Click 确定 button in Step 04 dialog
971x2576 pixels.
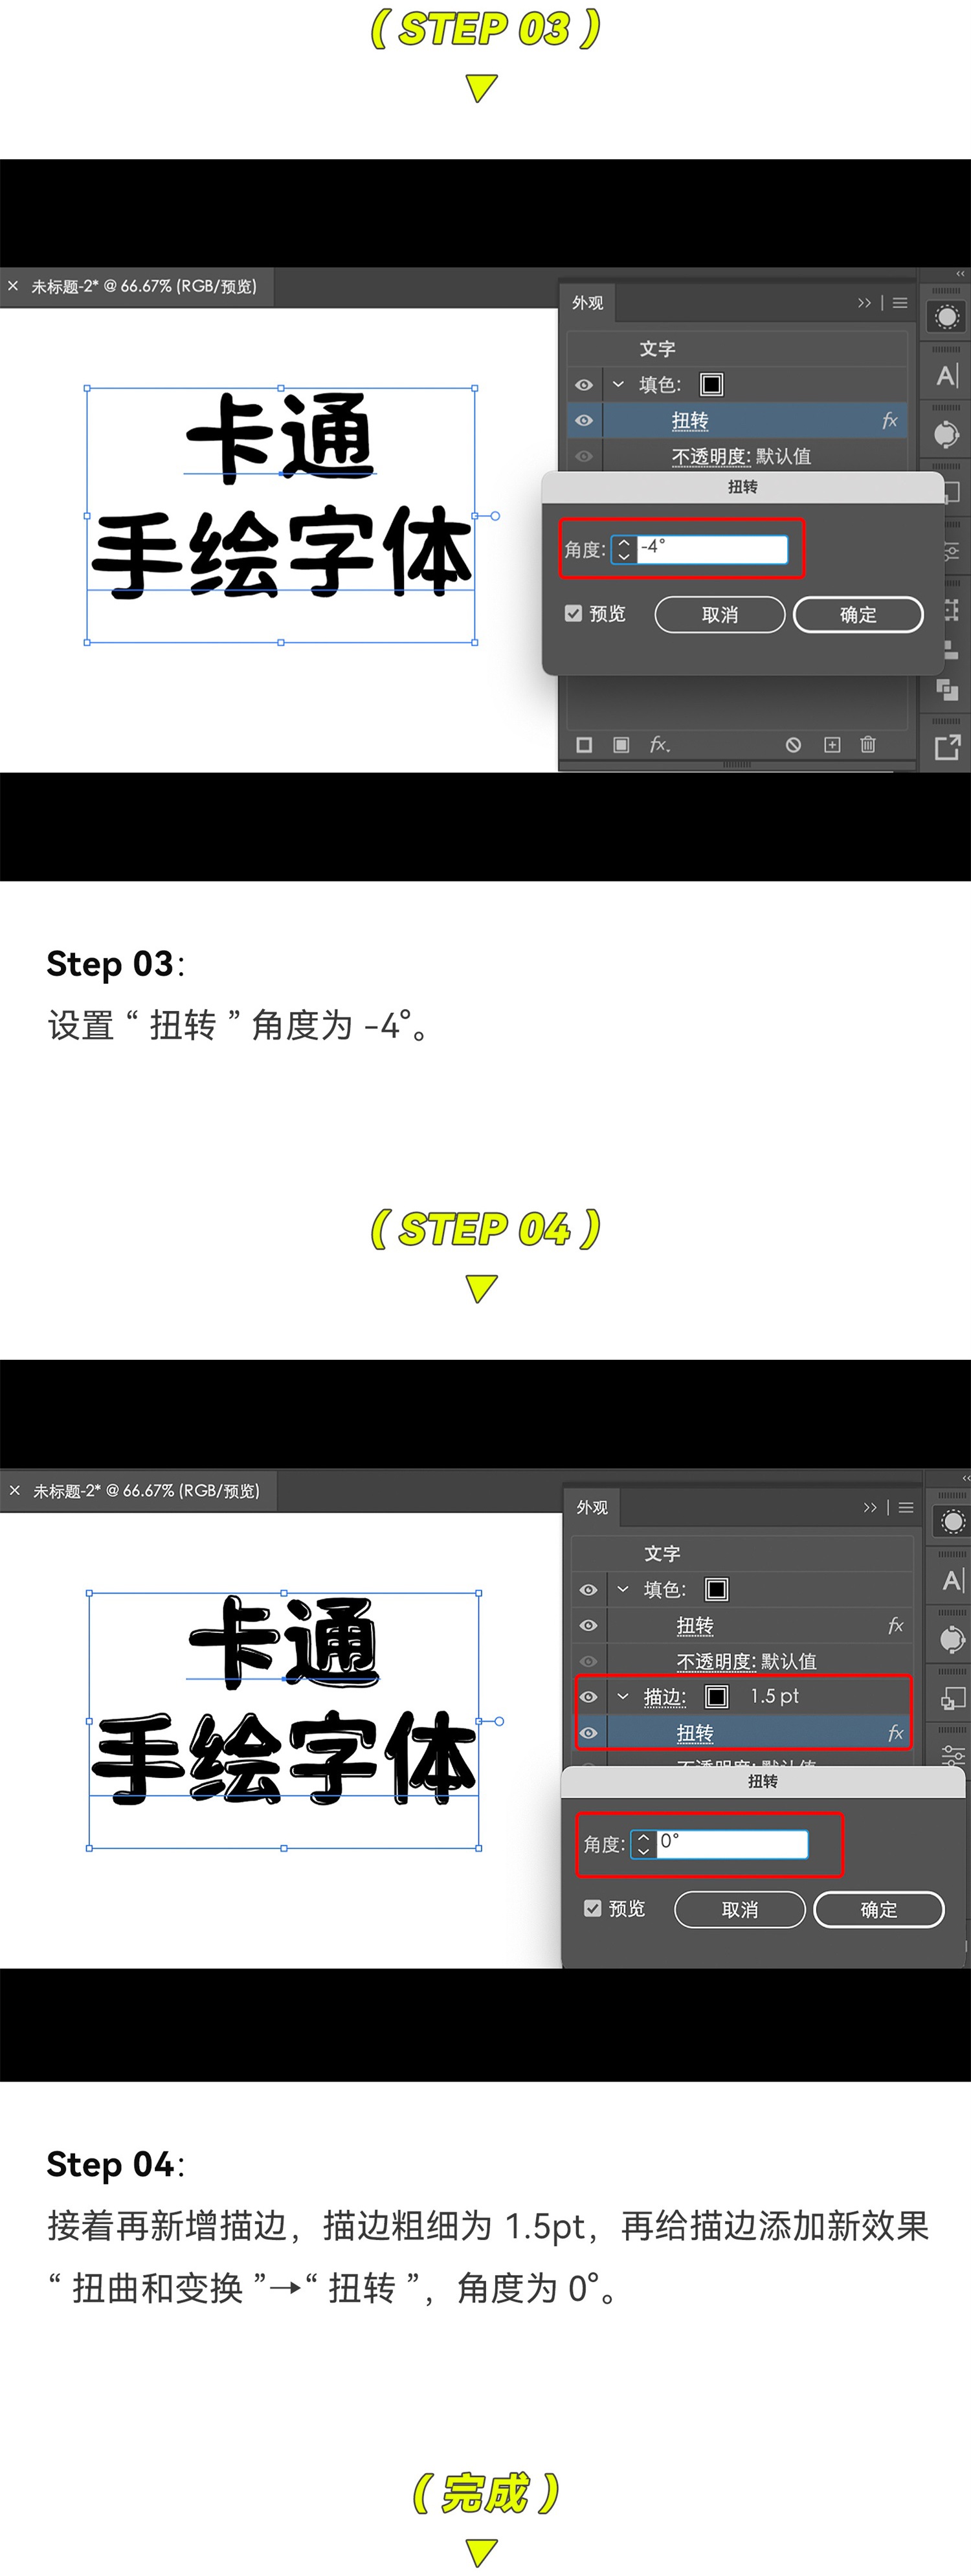pyautogui.click(x=879, y=1910)
